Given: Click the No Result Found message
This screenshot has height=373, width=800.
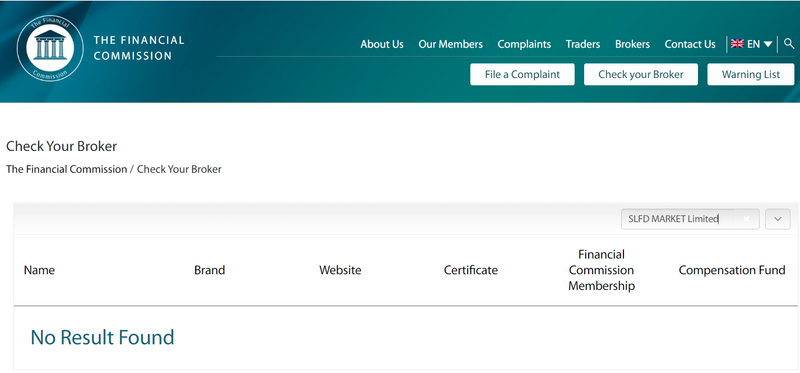Looking at the screenshot, I should pyautogui.click(x=103, y=337).
